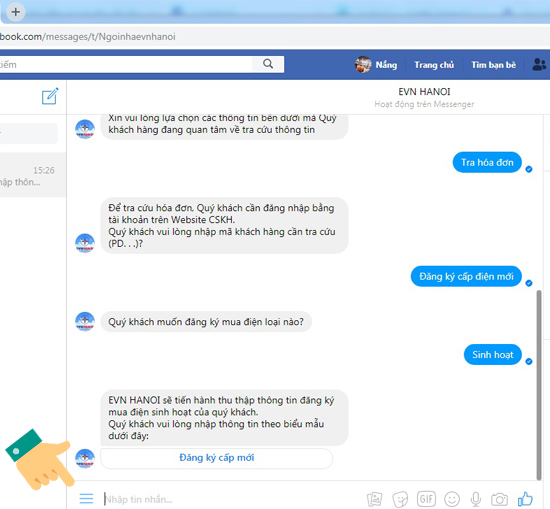
Task: Click the search magnifier icon
Action: point(268,64)
